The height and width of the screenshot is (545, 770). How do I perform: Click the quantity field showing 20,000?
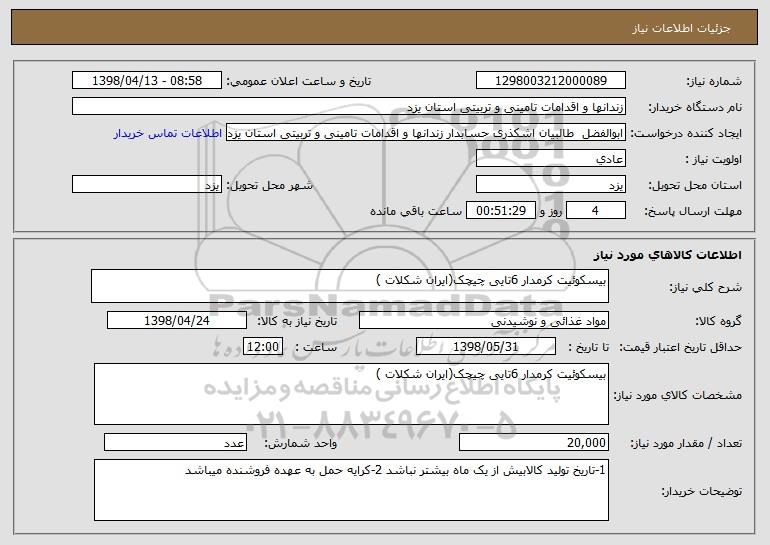pyautogui.click(x=534, y=442)
